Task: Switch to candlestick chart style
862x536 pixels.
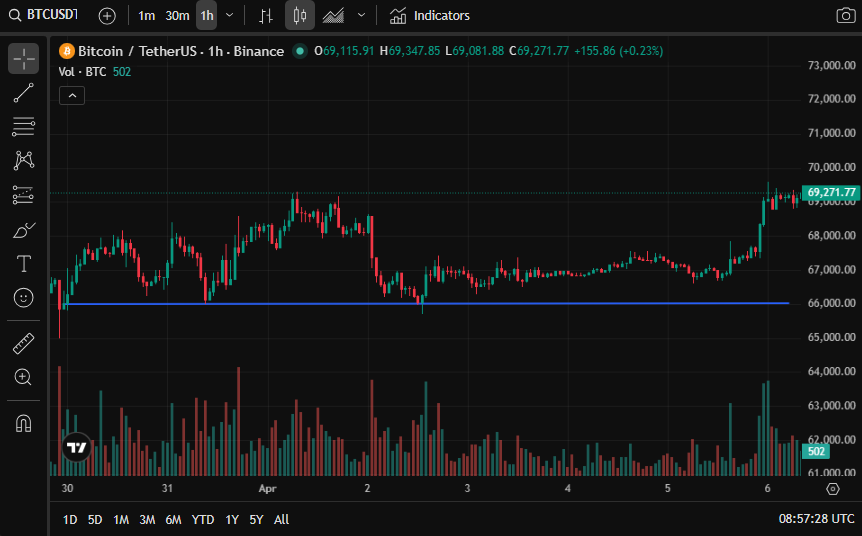Action: click(300, 15)
